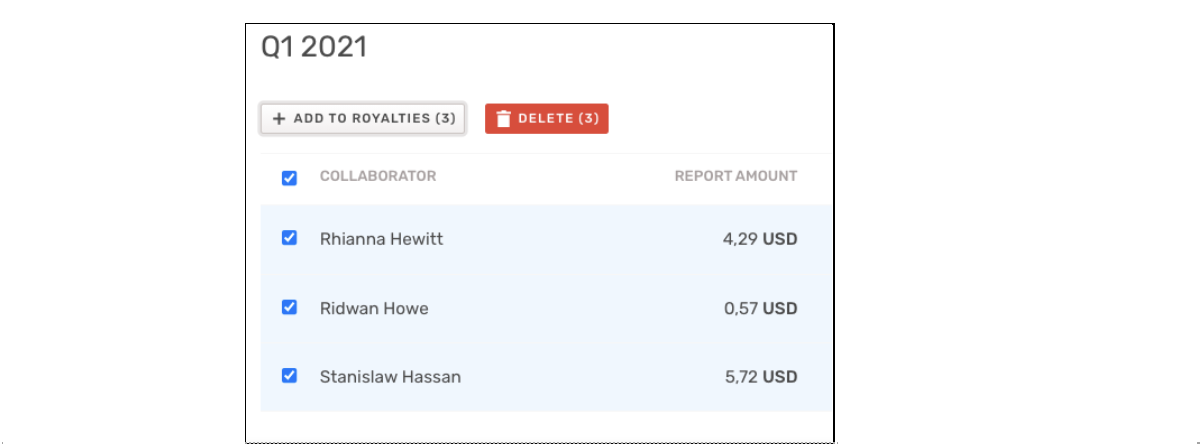This screenshot has width=1200, height=446.
Task: Click the 0,57 report amount value
Action: coord(740,308)
